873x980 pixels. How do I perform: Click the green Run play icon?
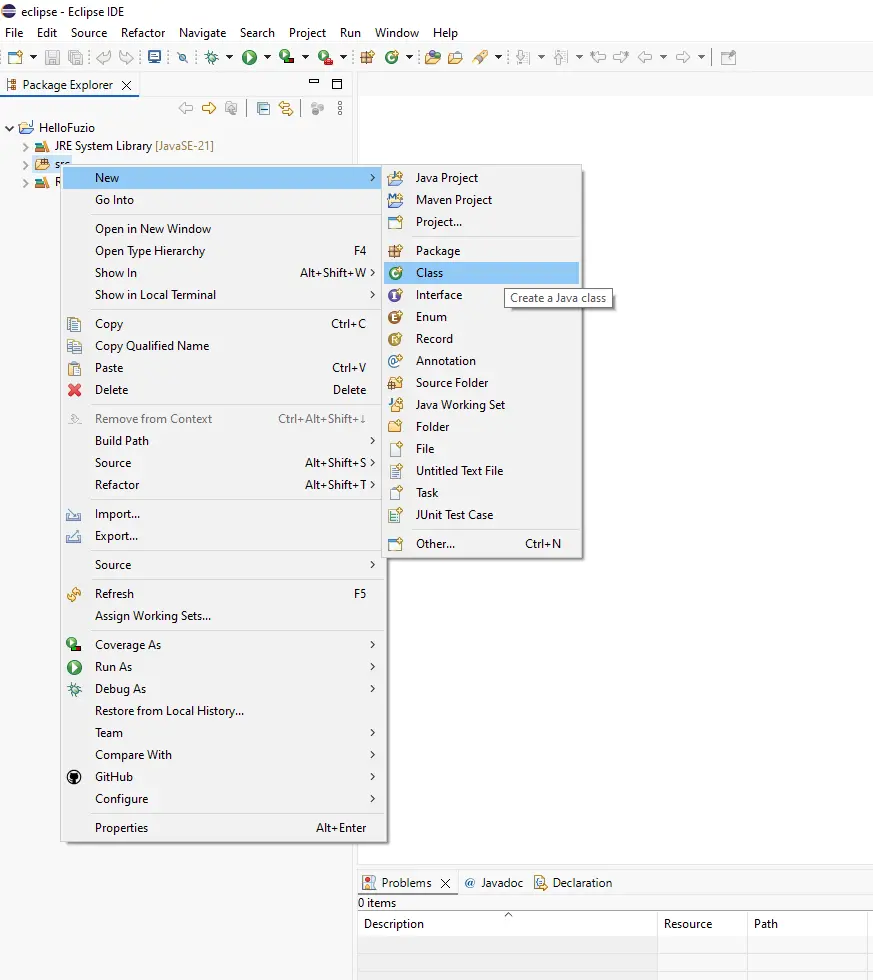click(x=249, y=58)
